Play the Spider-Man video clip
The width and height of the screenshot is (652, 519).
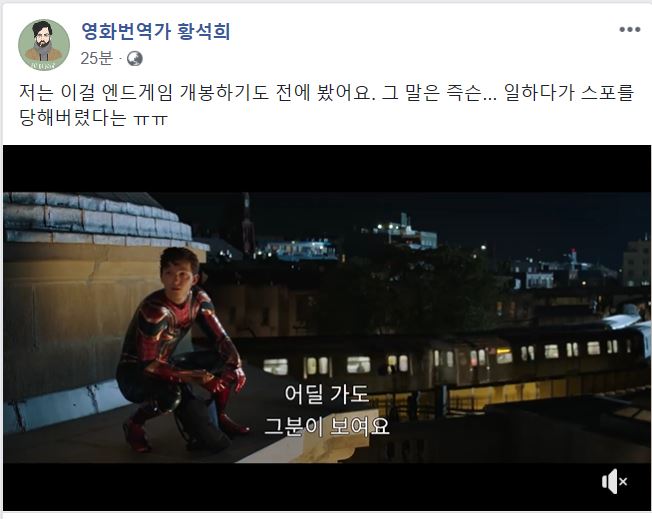click(327, 328)
